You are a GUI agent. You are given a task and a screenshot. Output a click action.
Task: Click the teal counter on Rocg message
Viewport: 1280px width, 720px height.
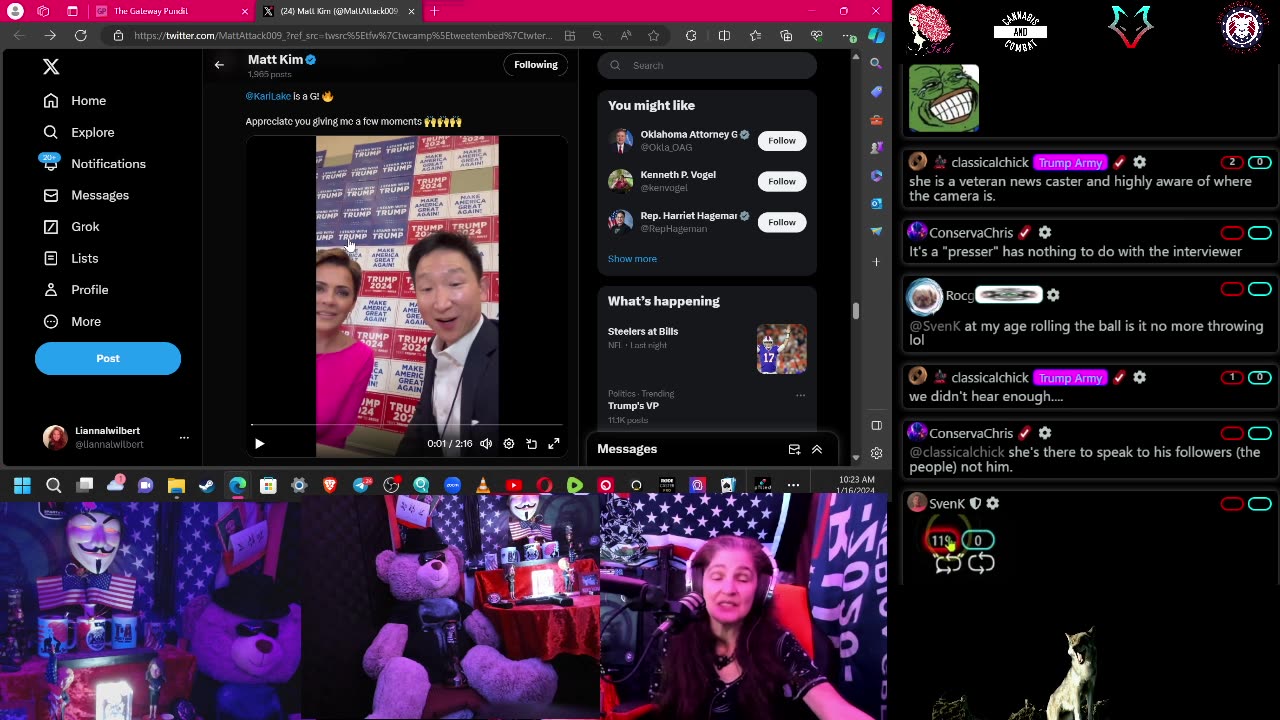[x=1259, y=289]
